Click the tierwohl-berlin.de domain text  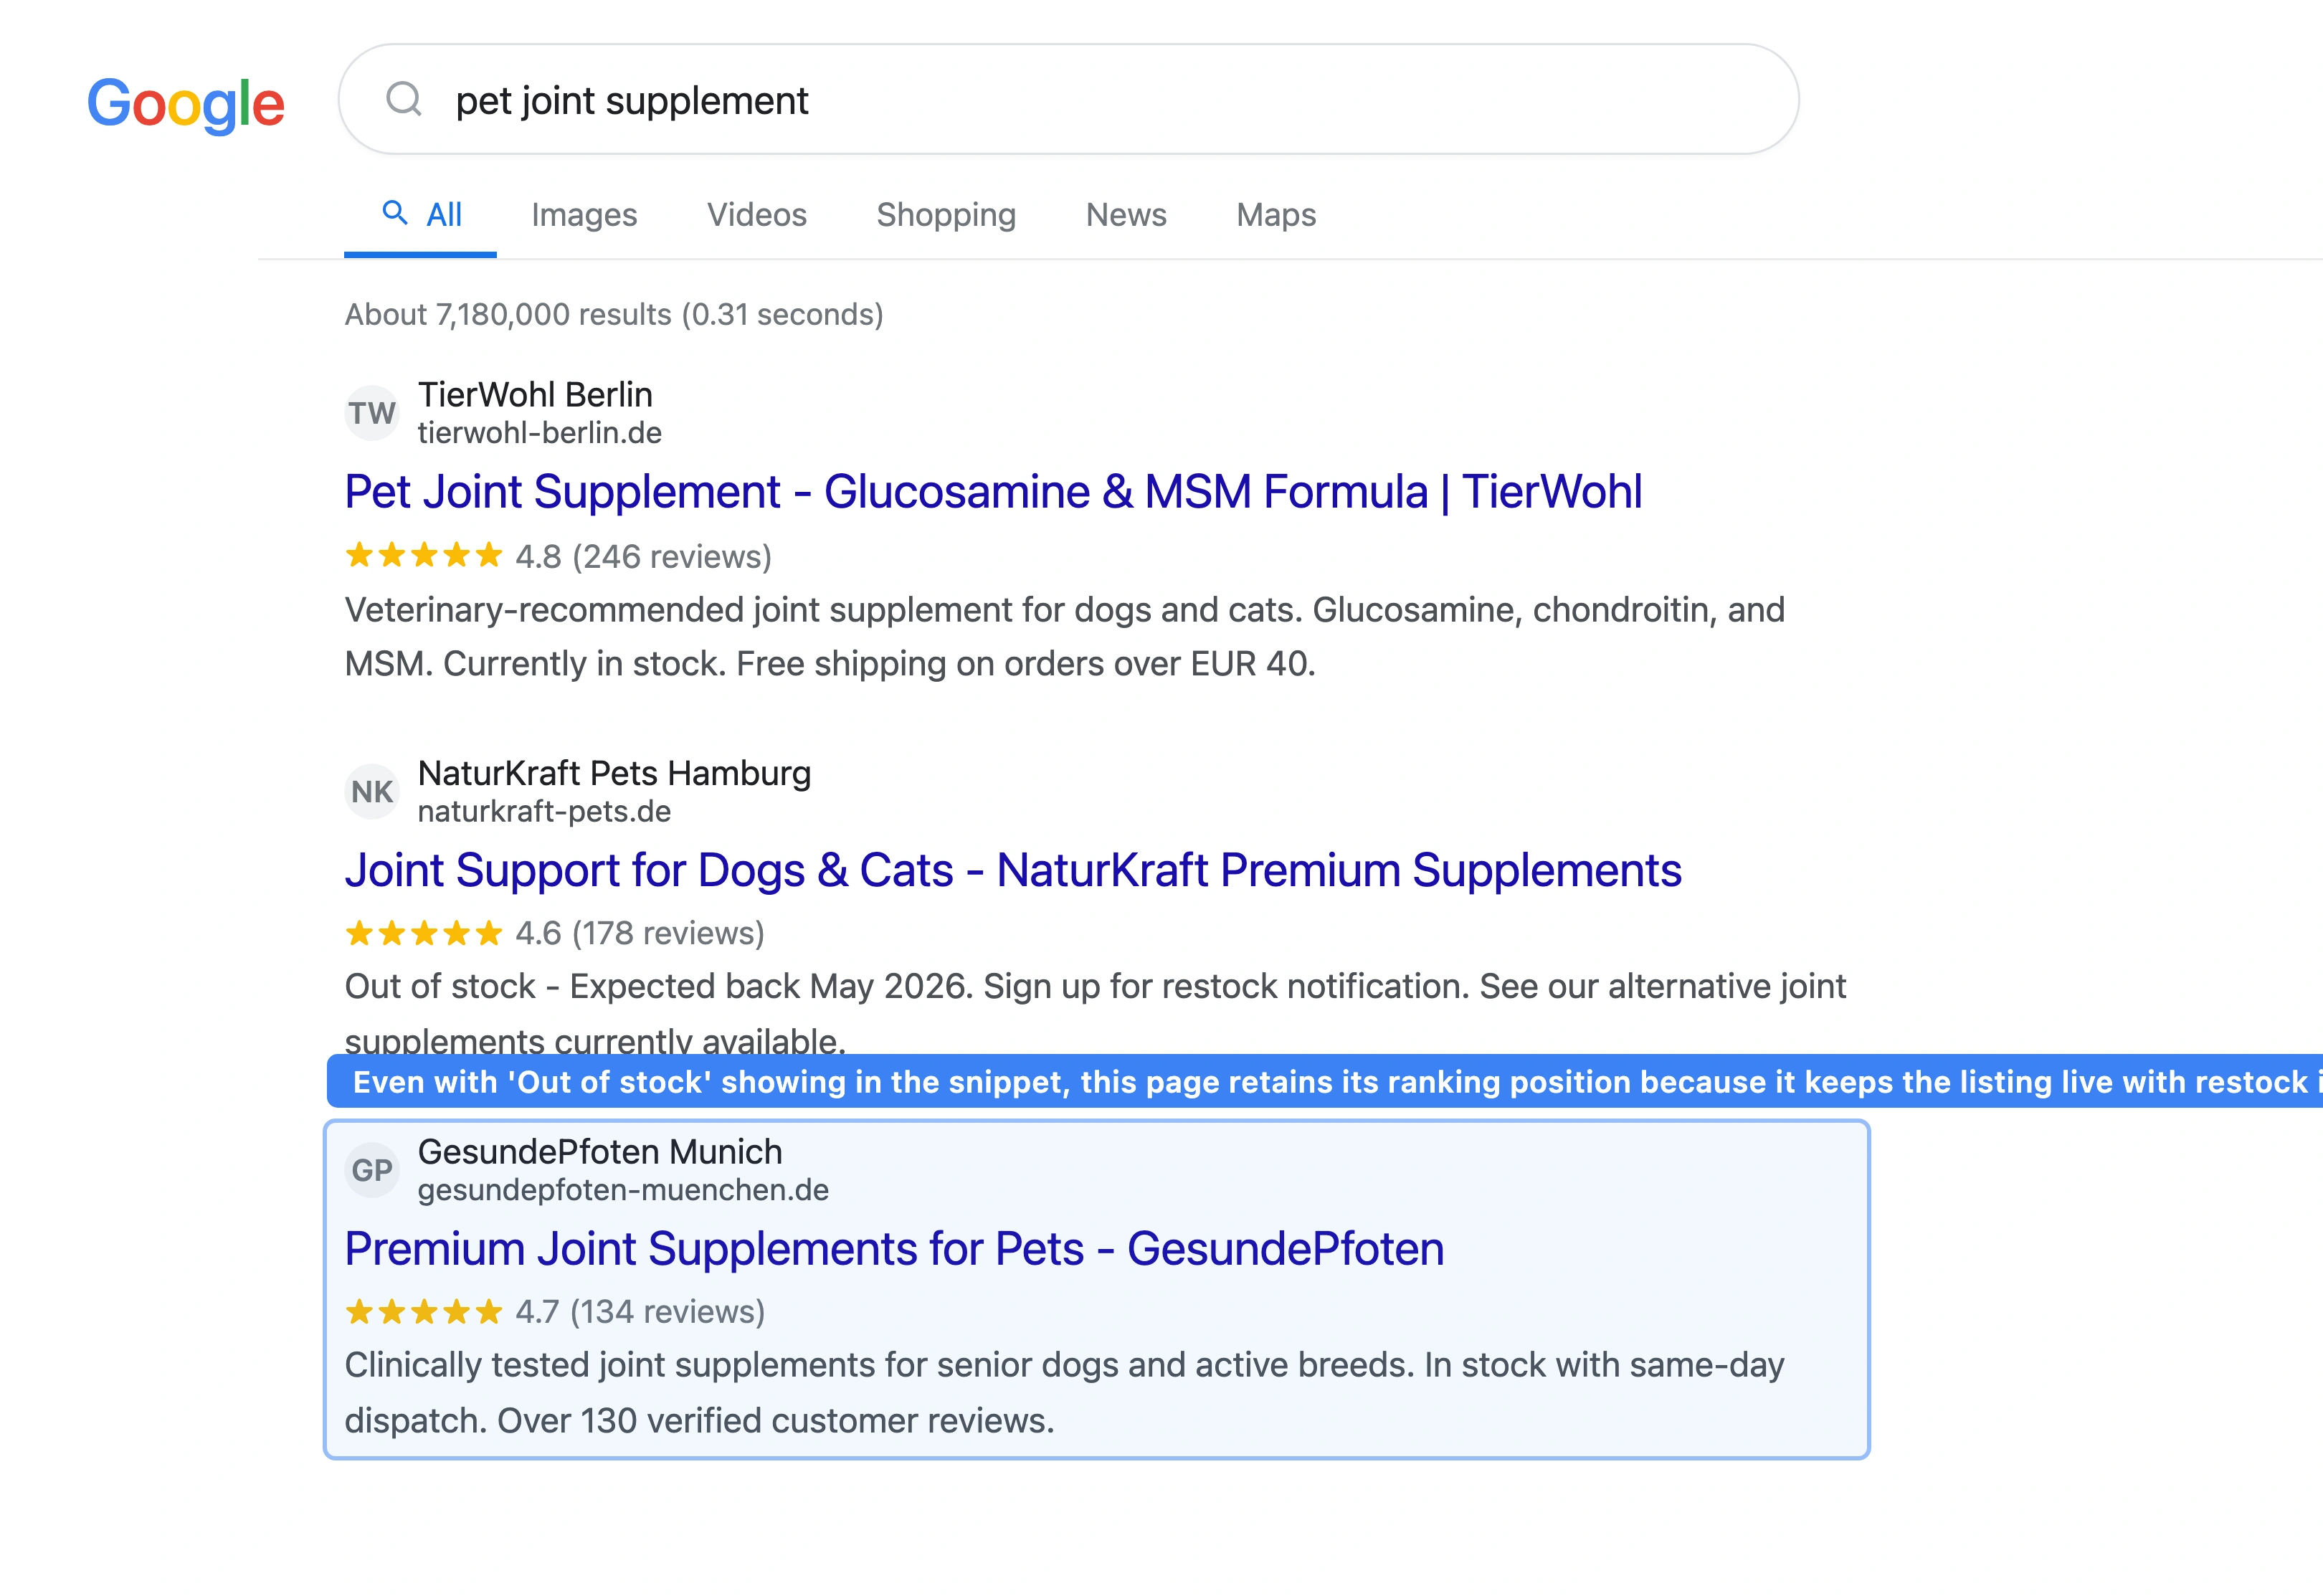click(x=538, y=433)
